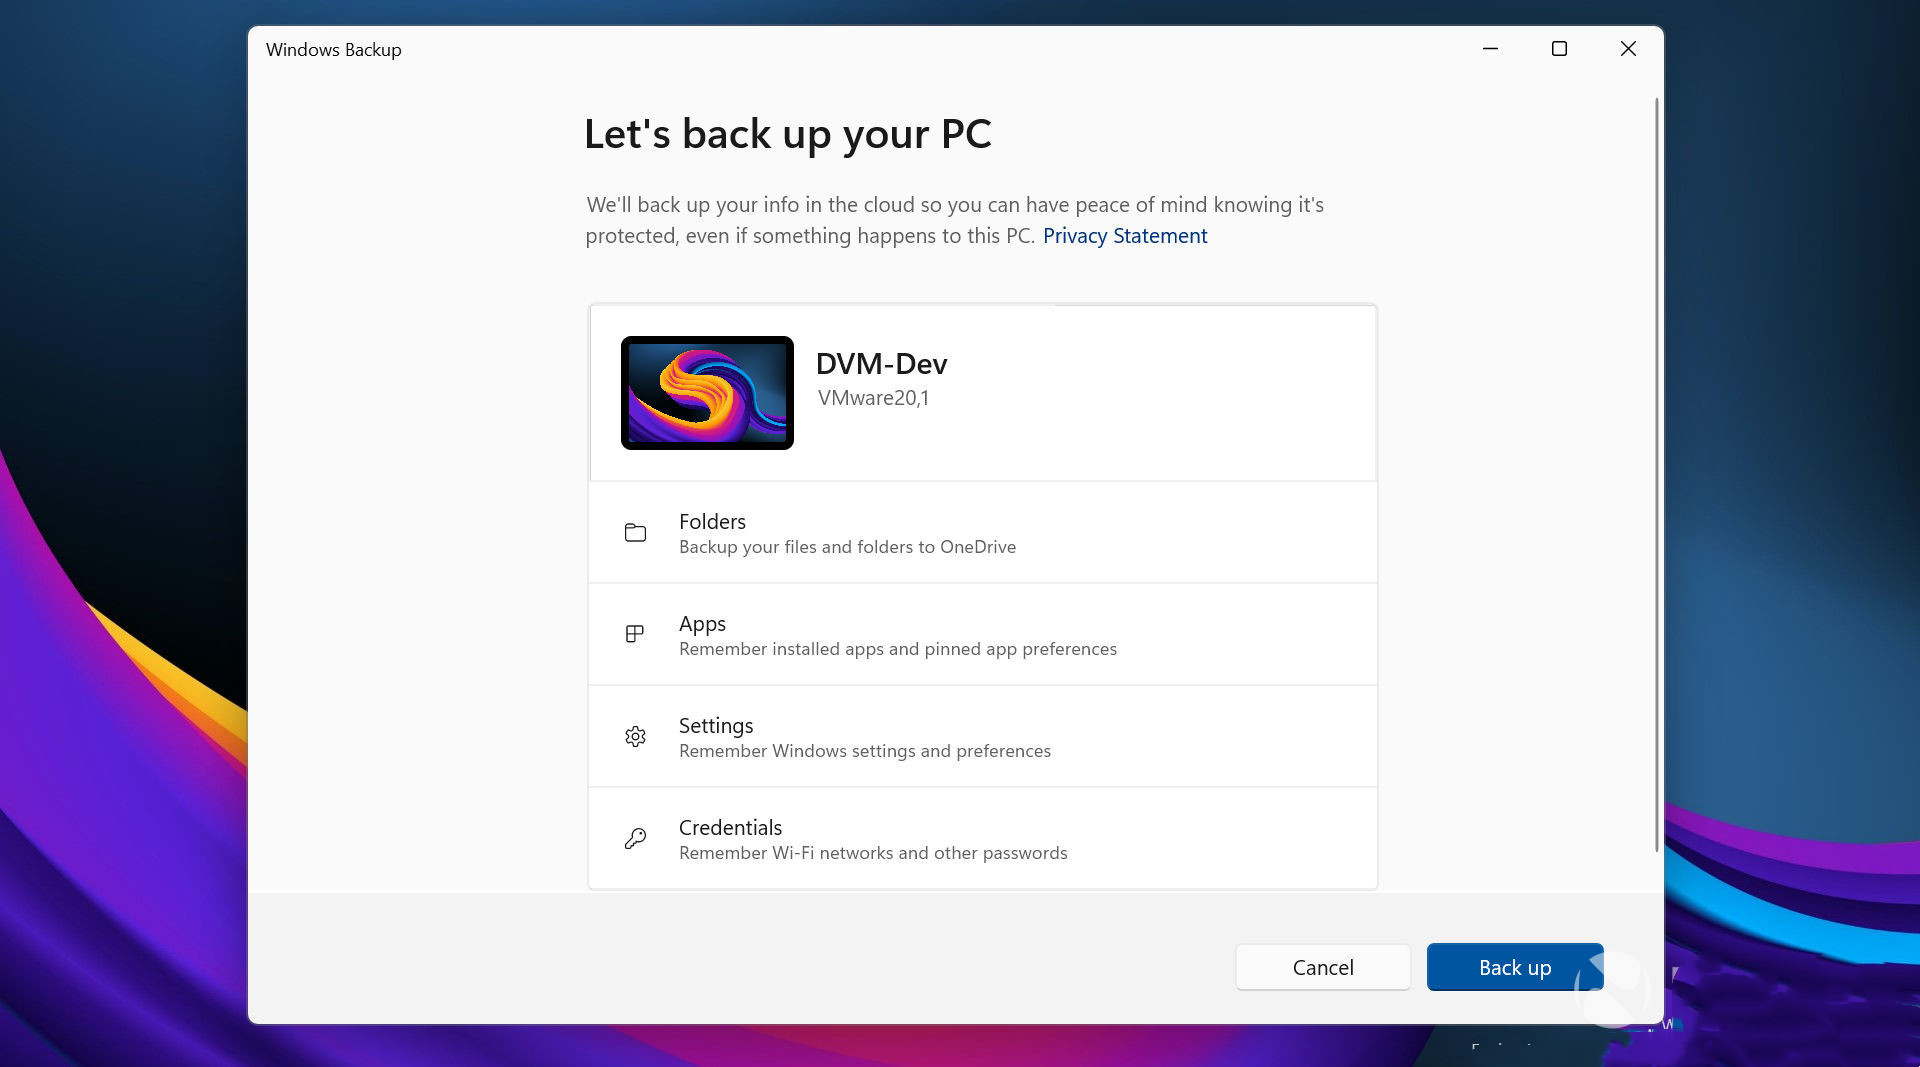Click the Windows Backup title text
This screenshot has width=1920, height=1067.
(x=333, y=50)
